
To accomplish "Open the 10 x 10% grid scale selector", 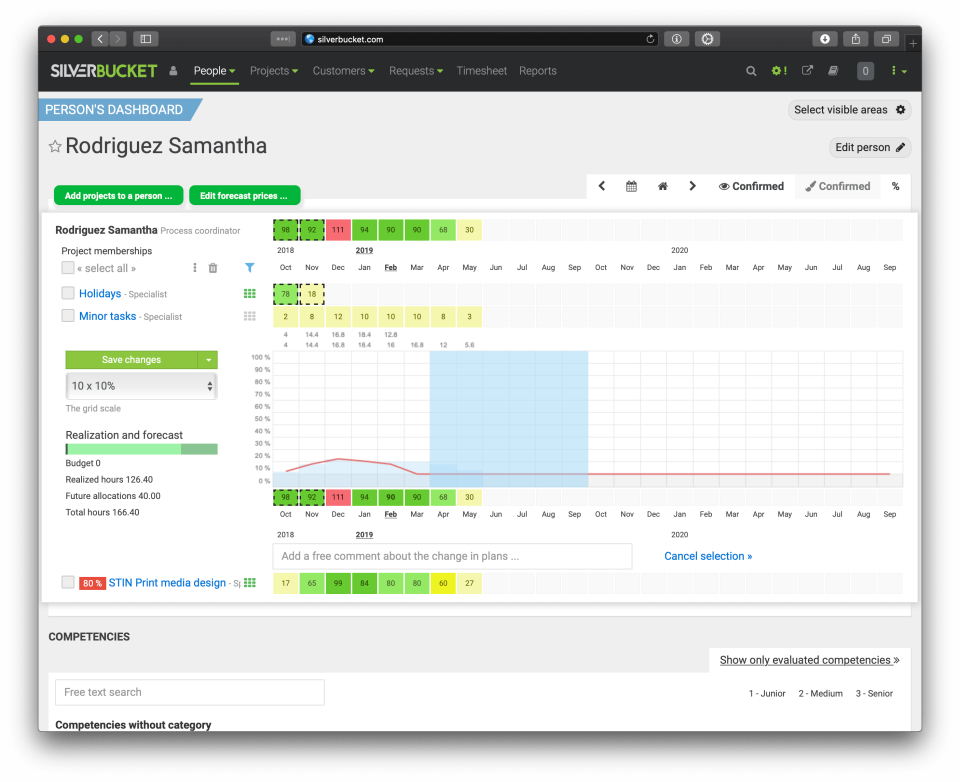I will [141, 386].
